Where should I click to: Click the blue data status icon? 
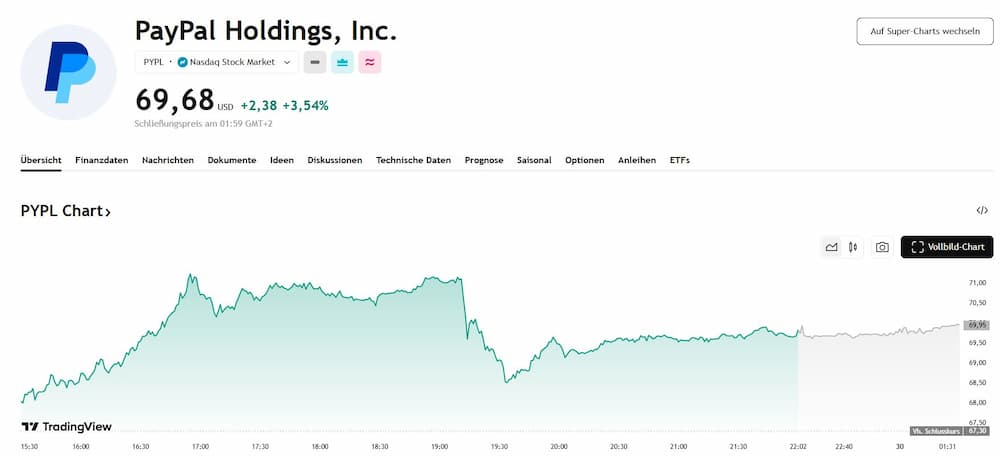pos(342,62)
